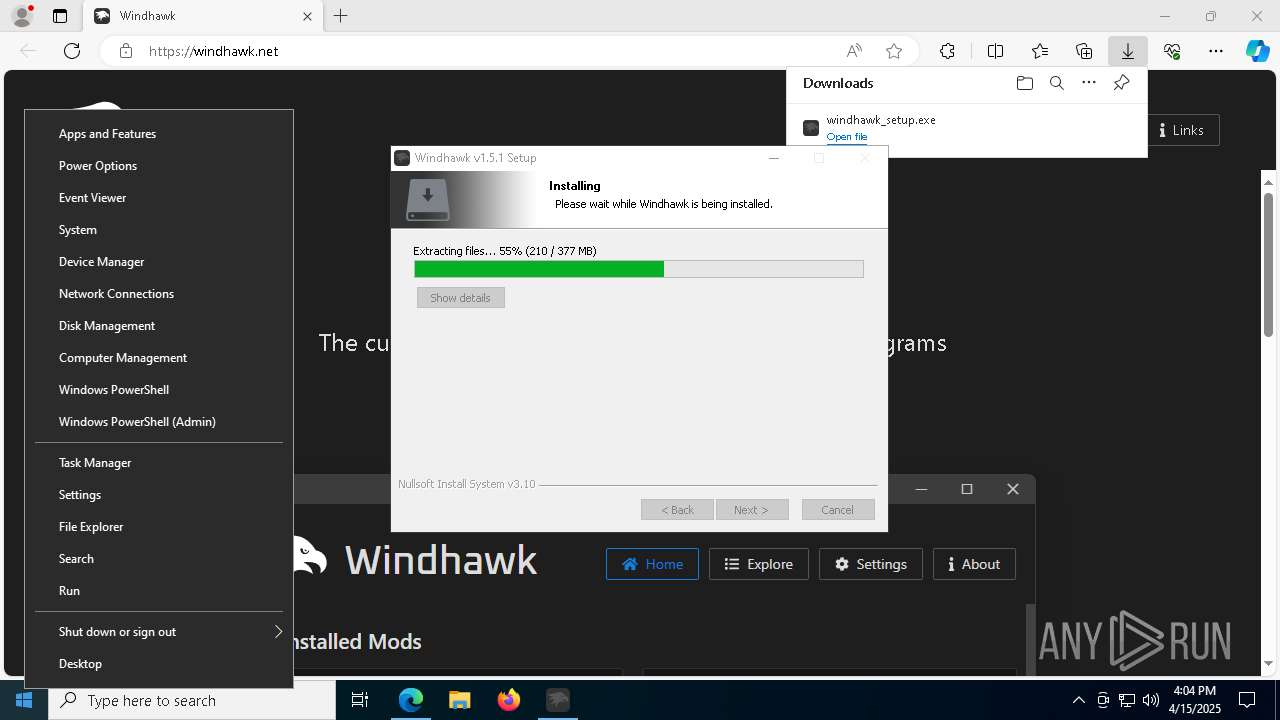The height and width of the screenshot is (720, 1280).
Task: Choose System in Win+X menu
Action: [159, 230]
